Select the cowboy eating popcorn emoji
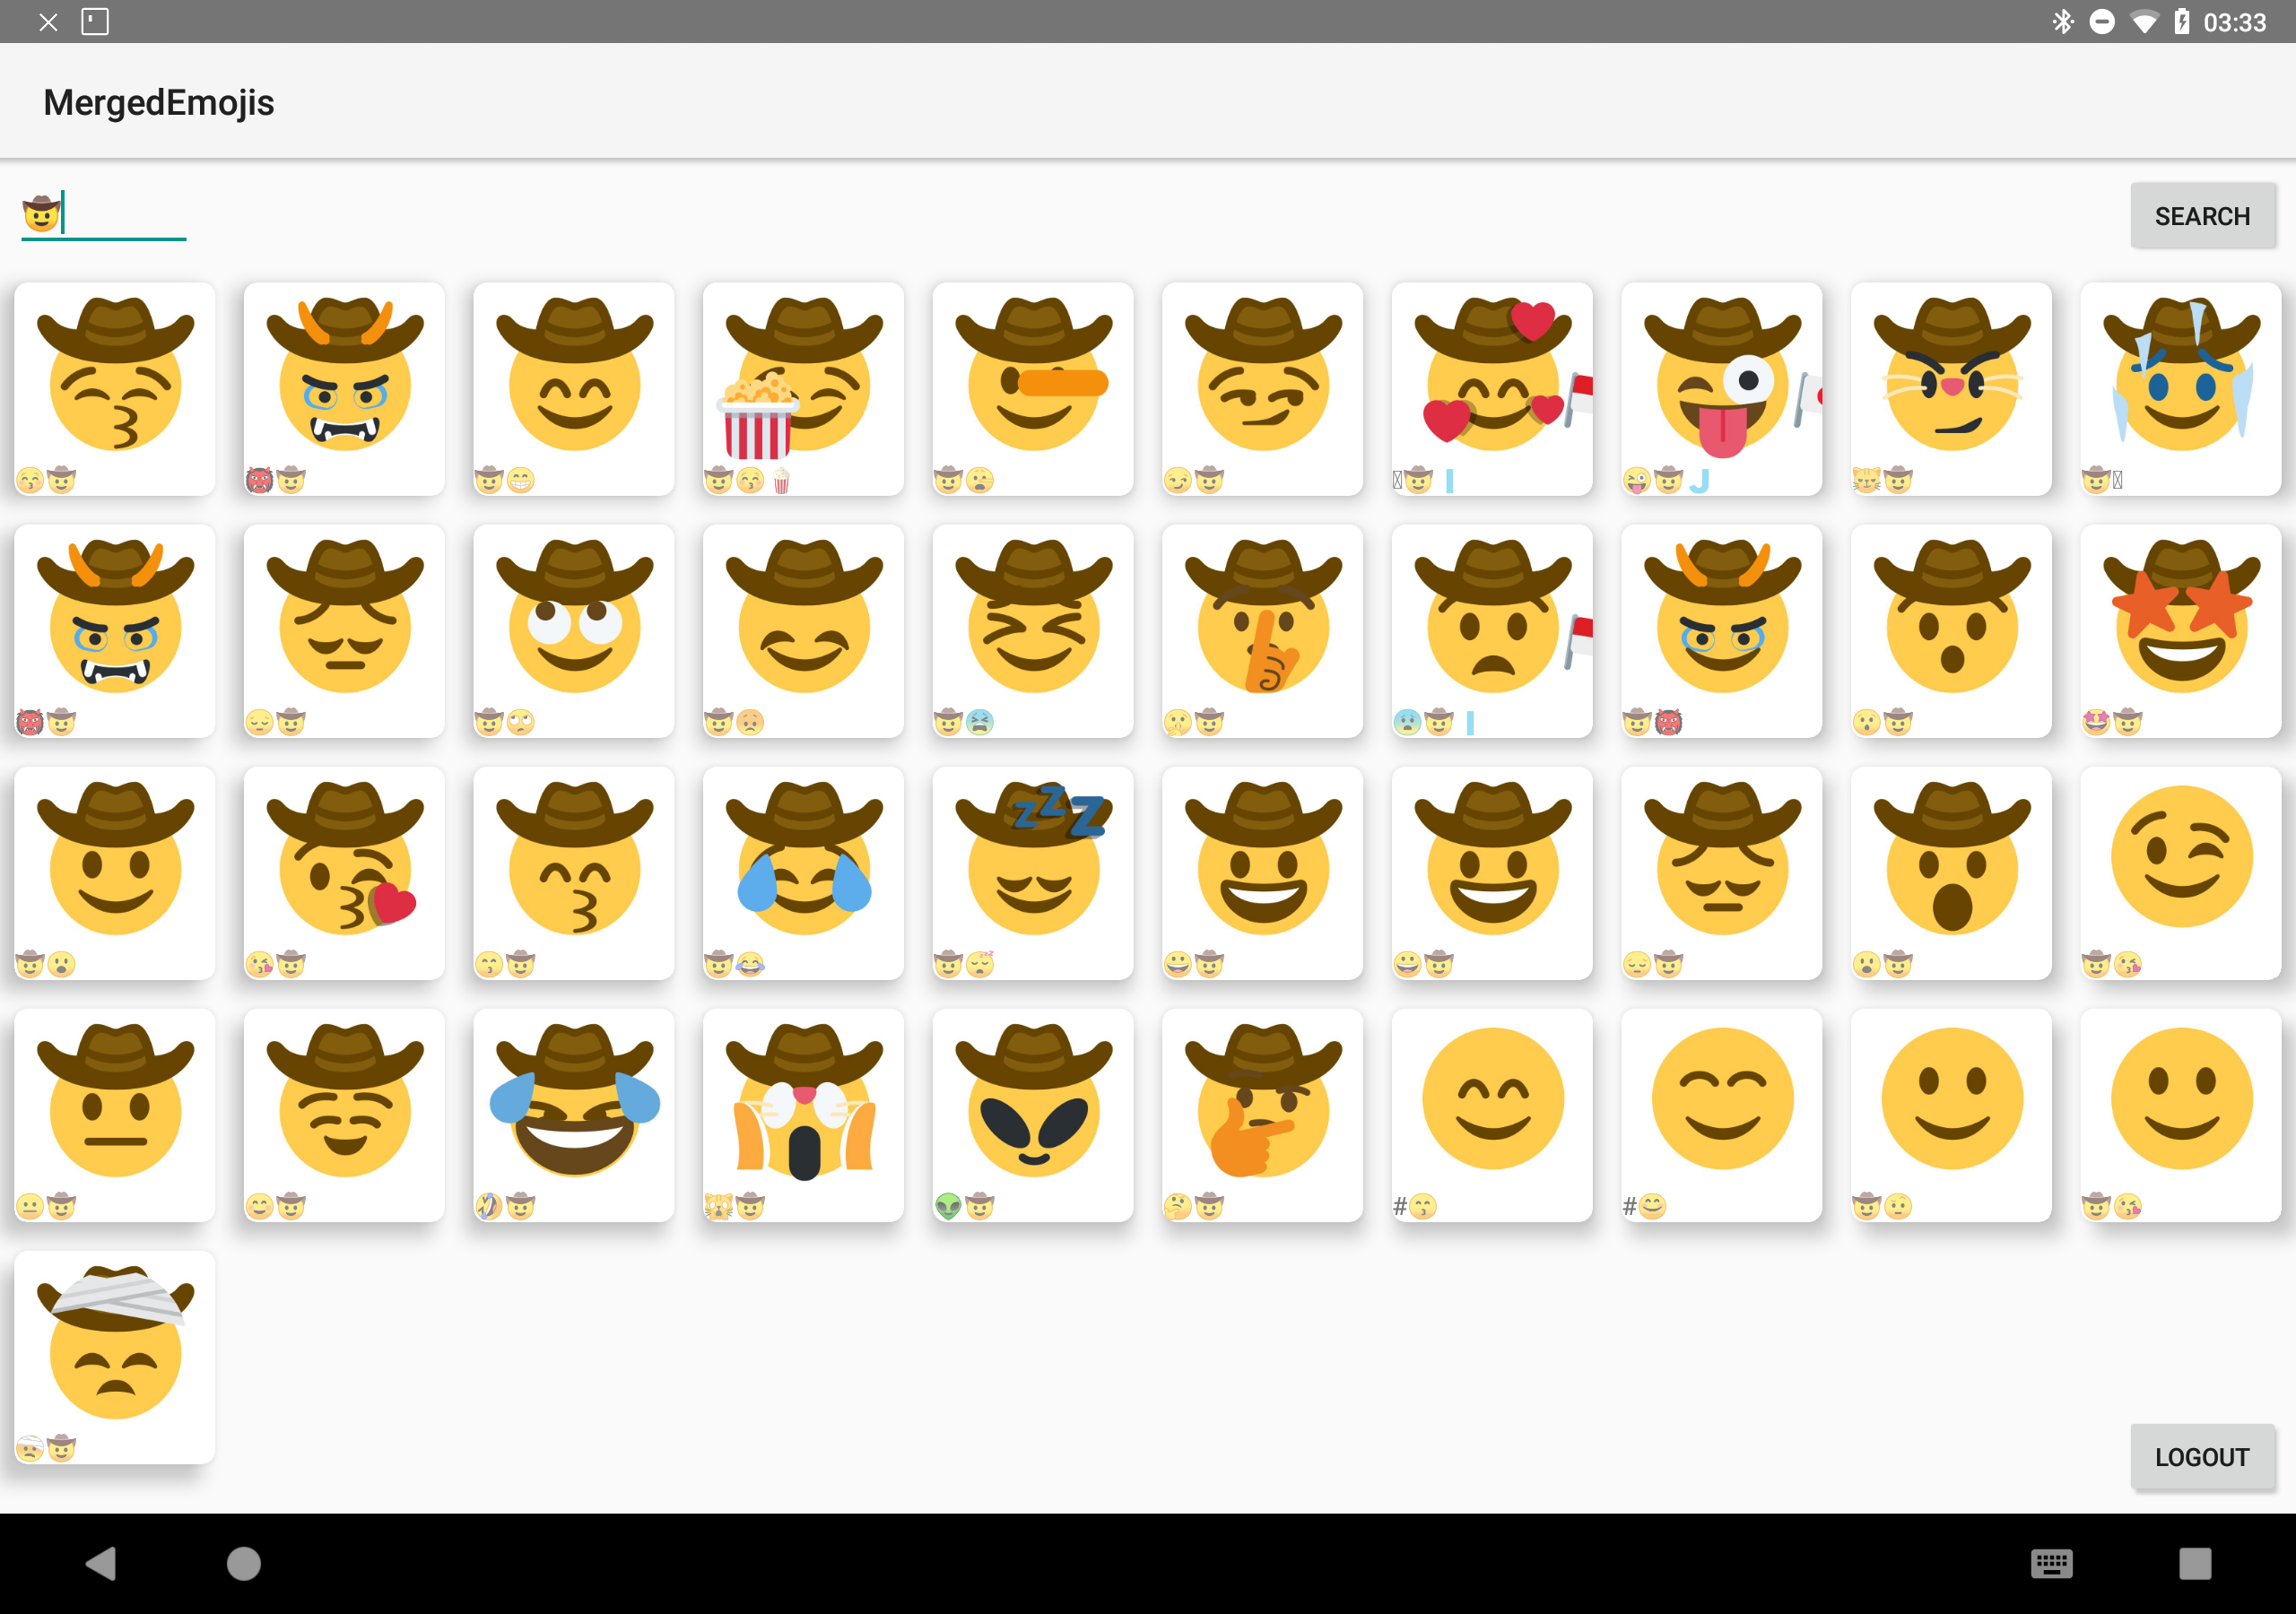The image size is (2296, 1614). pyautogui.click(x=803, y=388)
